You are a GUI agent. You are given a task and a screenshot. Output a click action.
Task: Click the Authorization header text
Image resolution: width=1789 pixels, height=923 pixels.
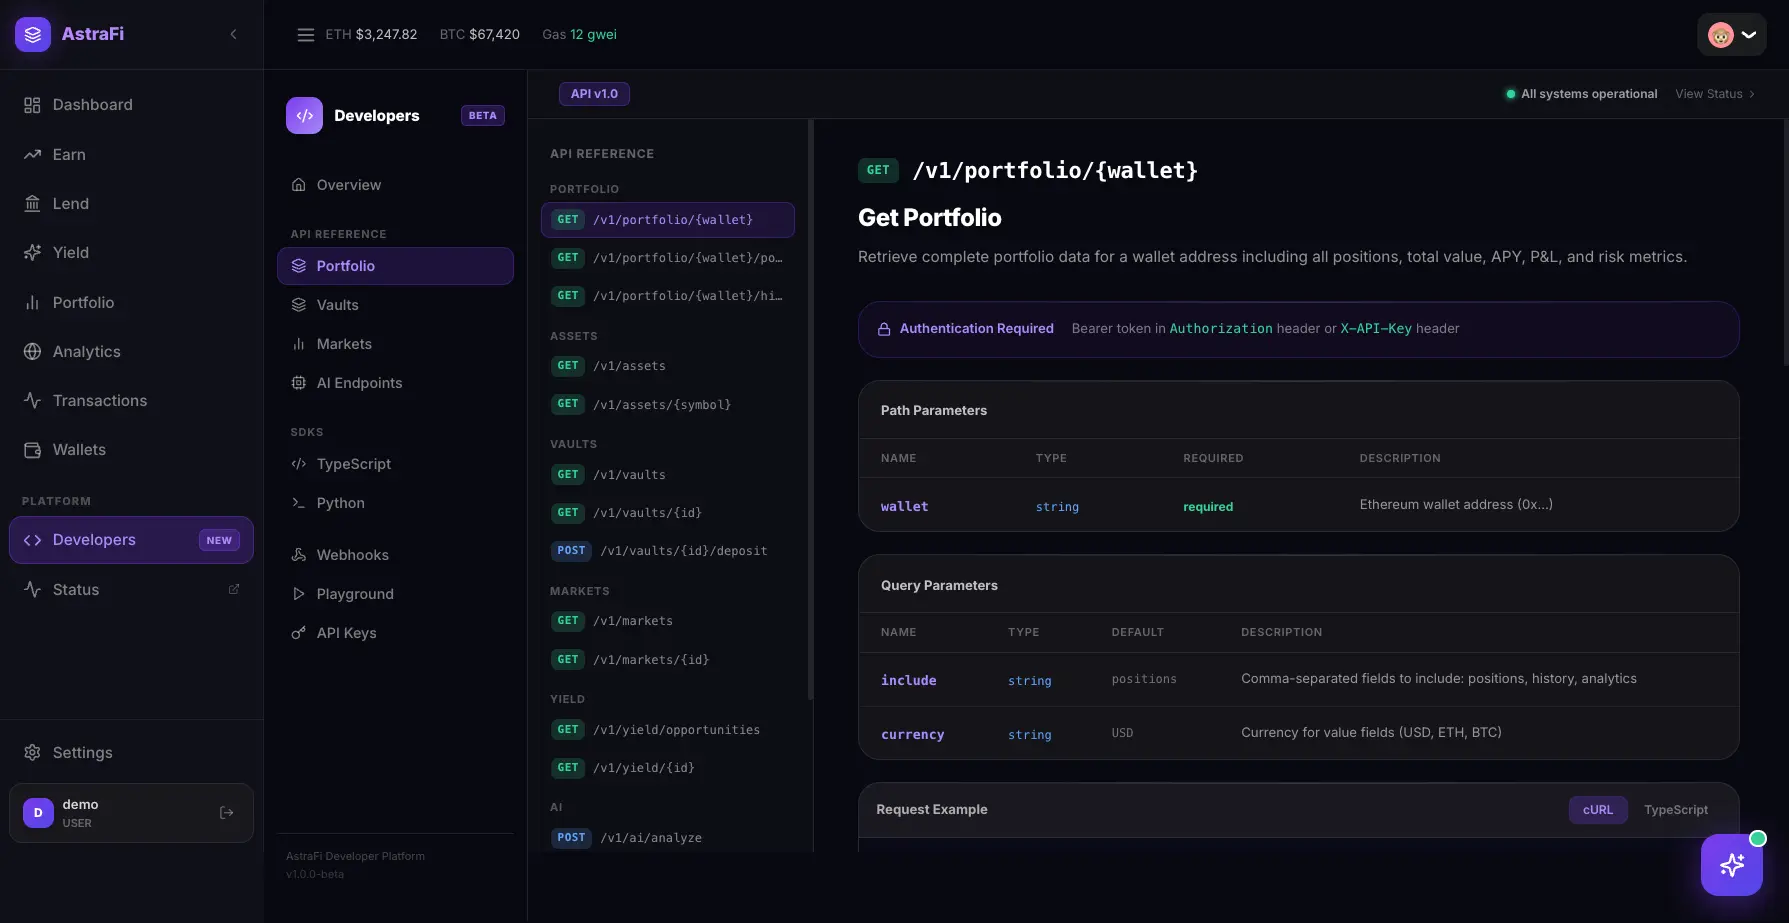tap(1221, 329)
